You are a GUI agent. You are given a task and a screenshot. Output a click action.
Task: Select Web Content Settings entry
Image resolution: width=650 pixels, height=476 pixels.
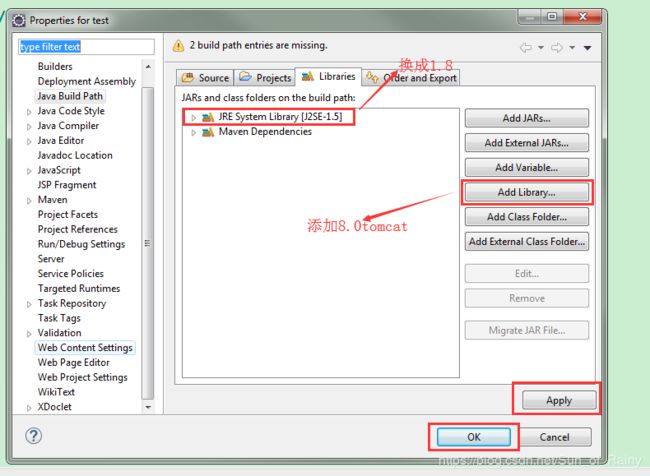click(85, 348)
